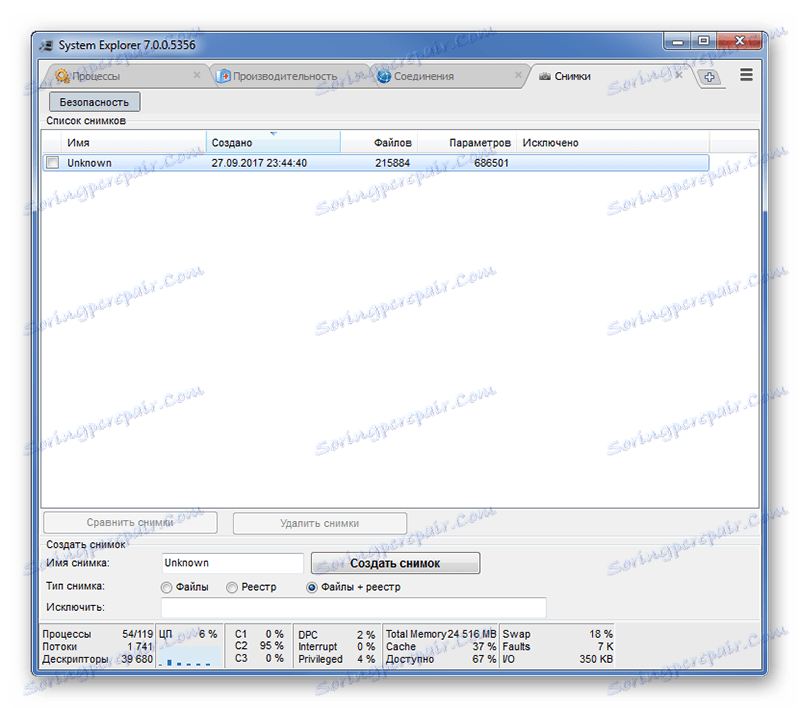Sort by the Файлов column header

point(379,142)
